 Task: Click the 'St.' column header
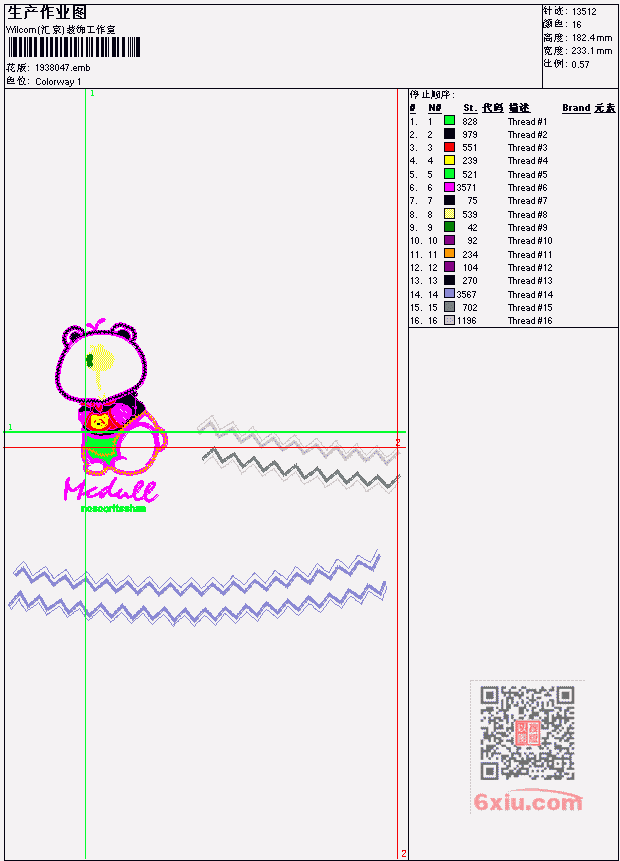(x=470, y=108)
